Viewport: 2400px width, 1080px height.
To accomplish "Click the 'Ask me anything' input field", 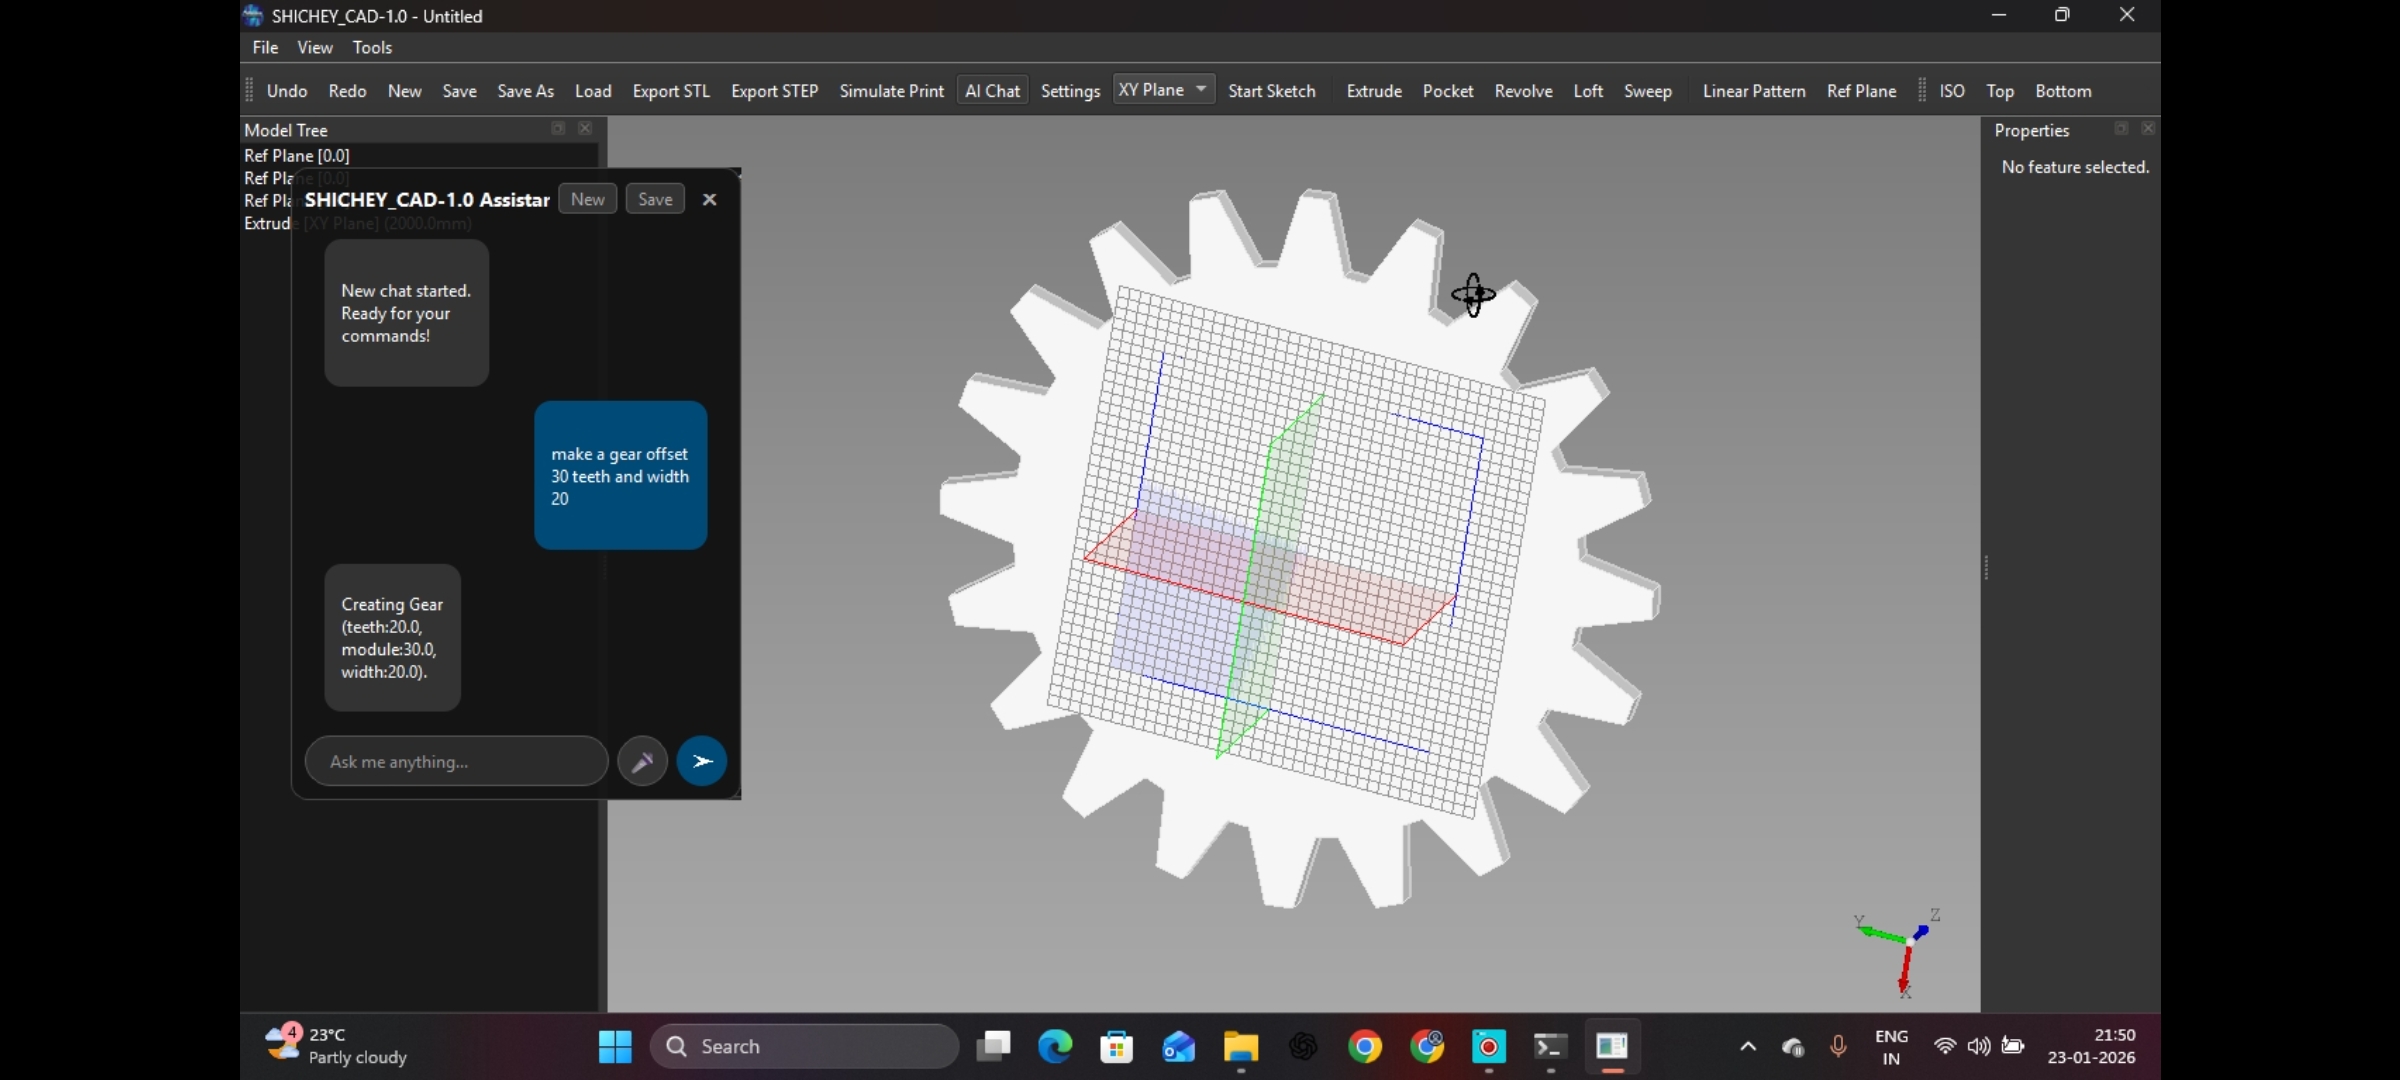I will [x=456, y=762].
